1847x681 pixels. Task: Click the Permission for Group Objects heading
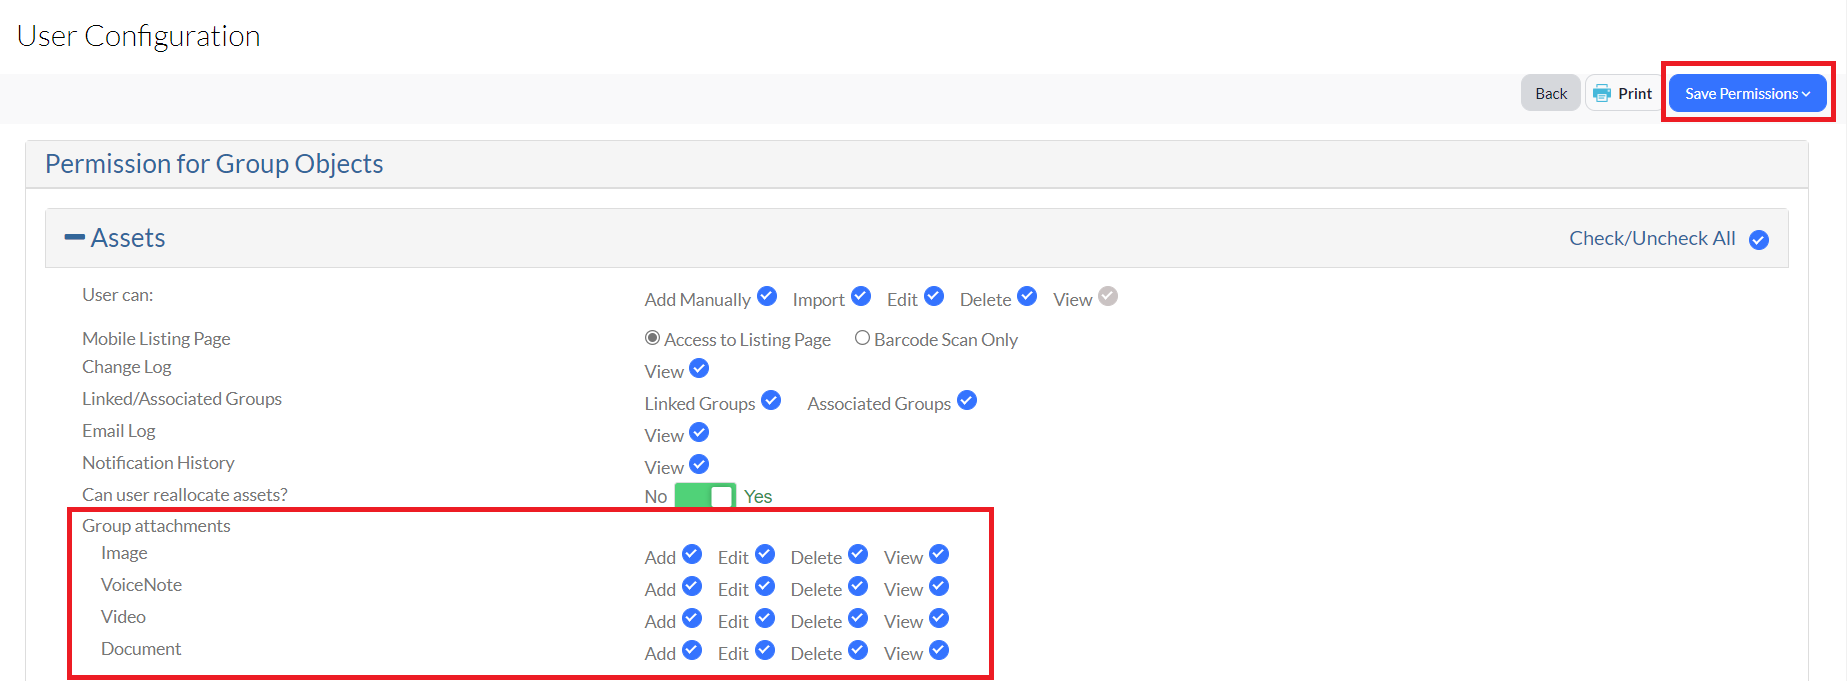click(214, 164)
